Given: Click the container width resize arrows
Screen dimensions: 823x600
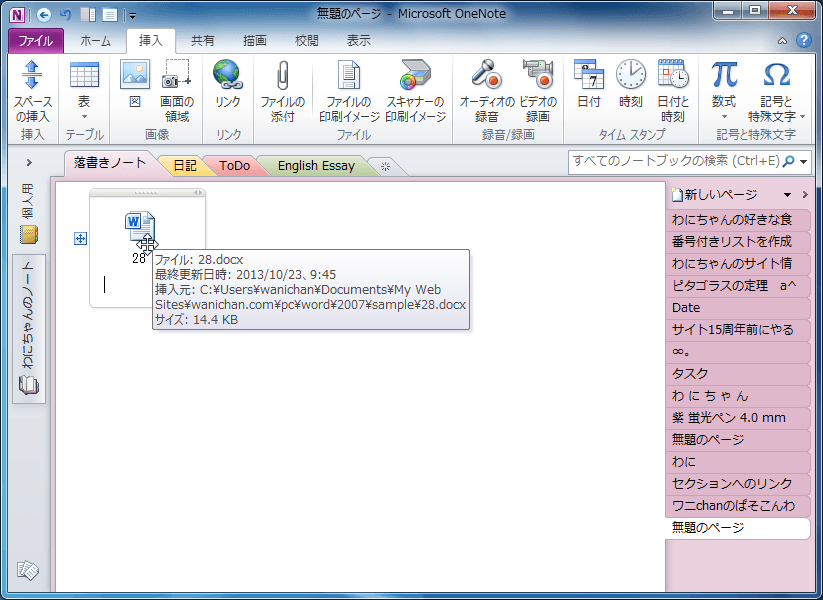Looking at the screenshot, I should click(x=198, y=193).
